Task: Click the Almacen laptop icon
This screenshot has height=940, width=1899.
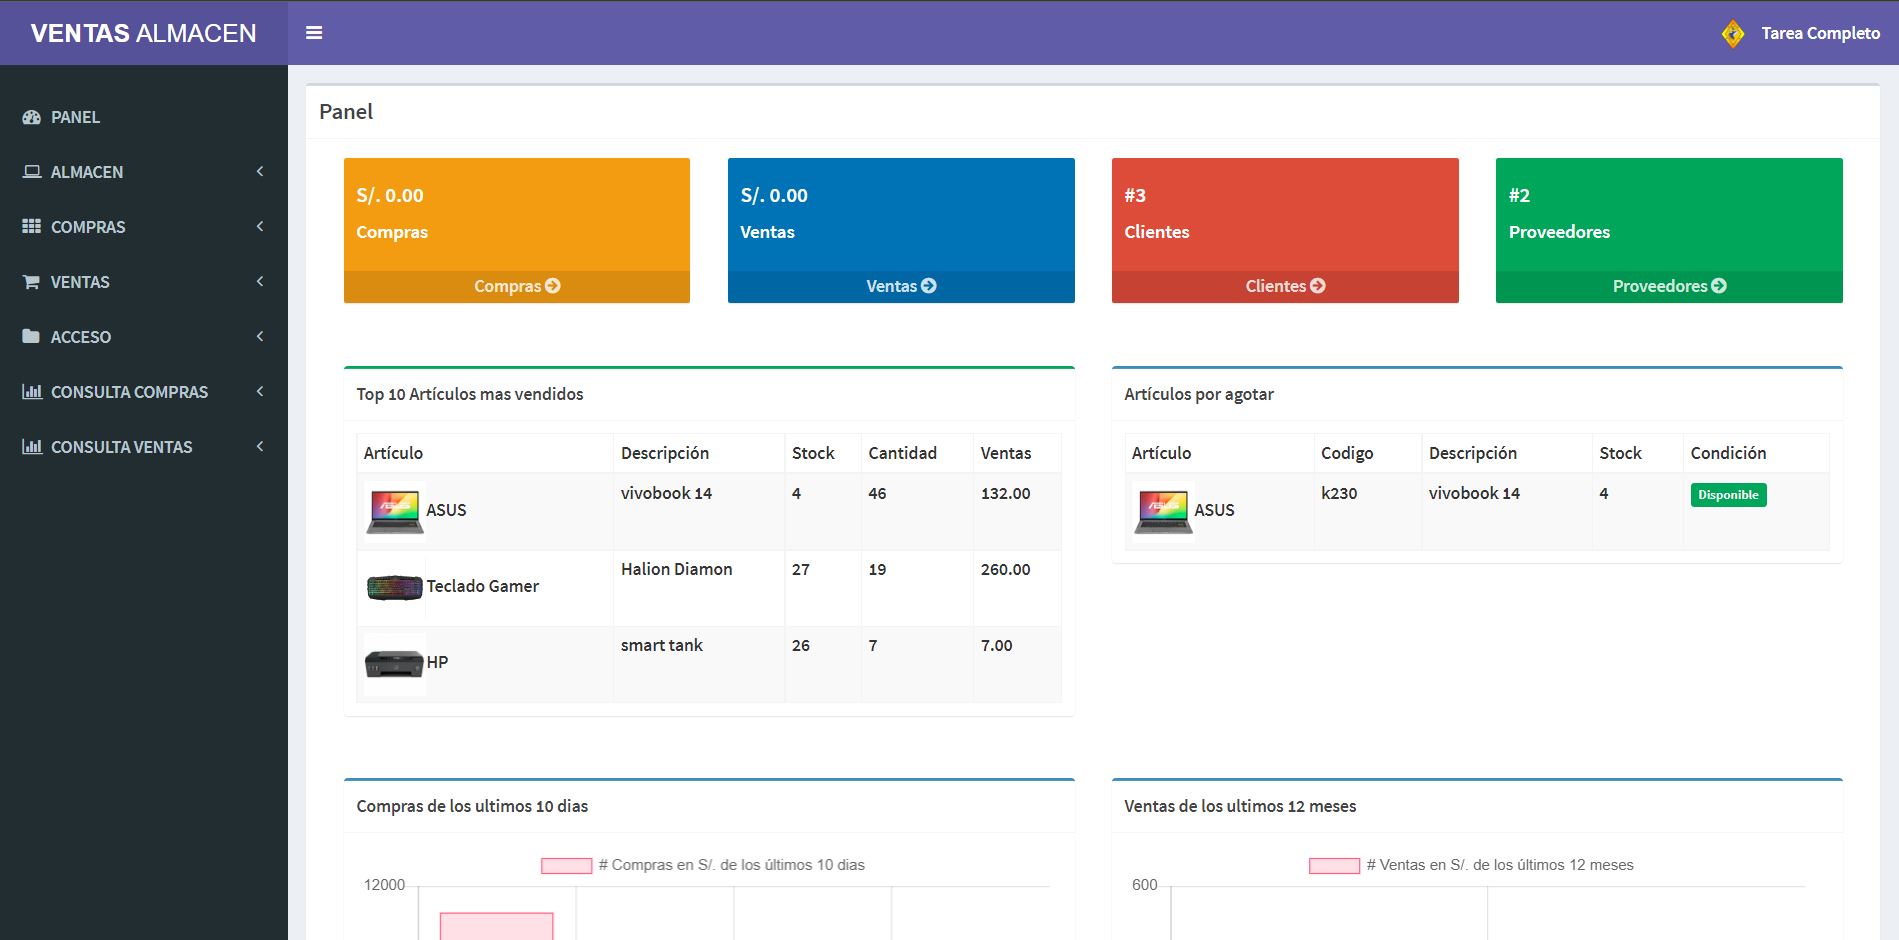Action: (x=31, y=172)
